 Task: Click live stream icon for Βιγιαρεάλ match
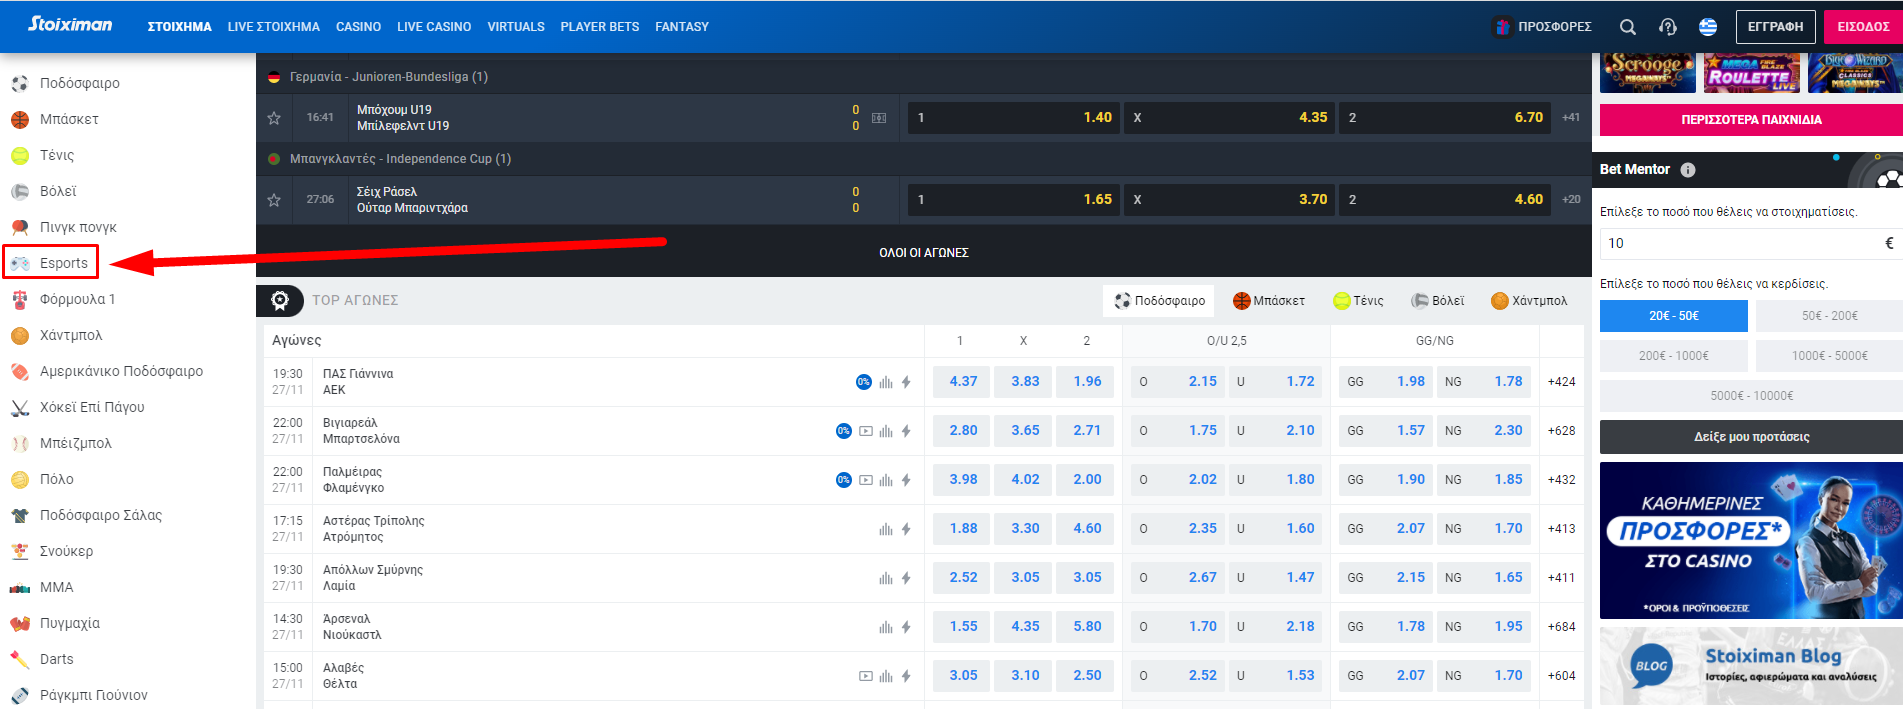[866, 431]
